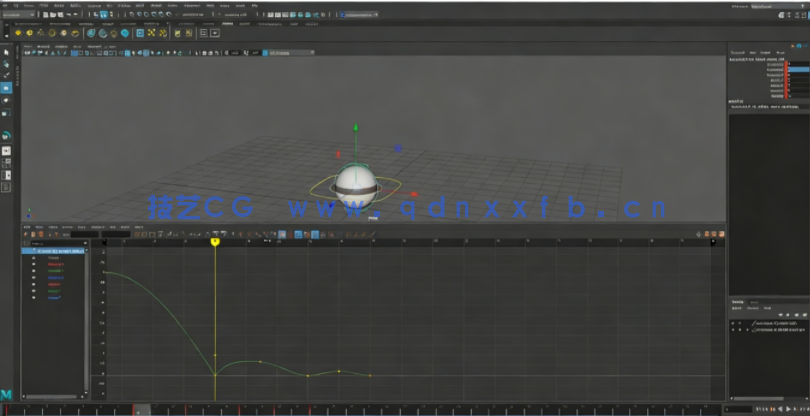The height and width of the screenshot is (416, 810).
Task: Click the yellow current-time marker in Graph Editor
Action: click(214, 242)
